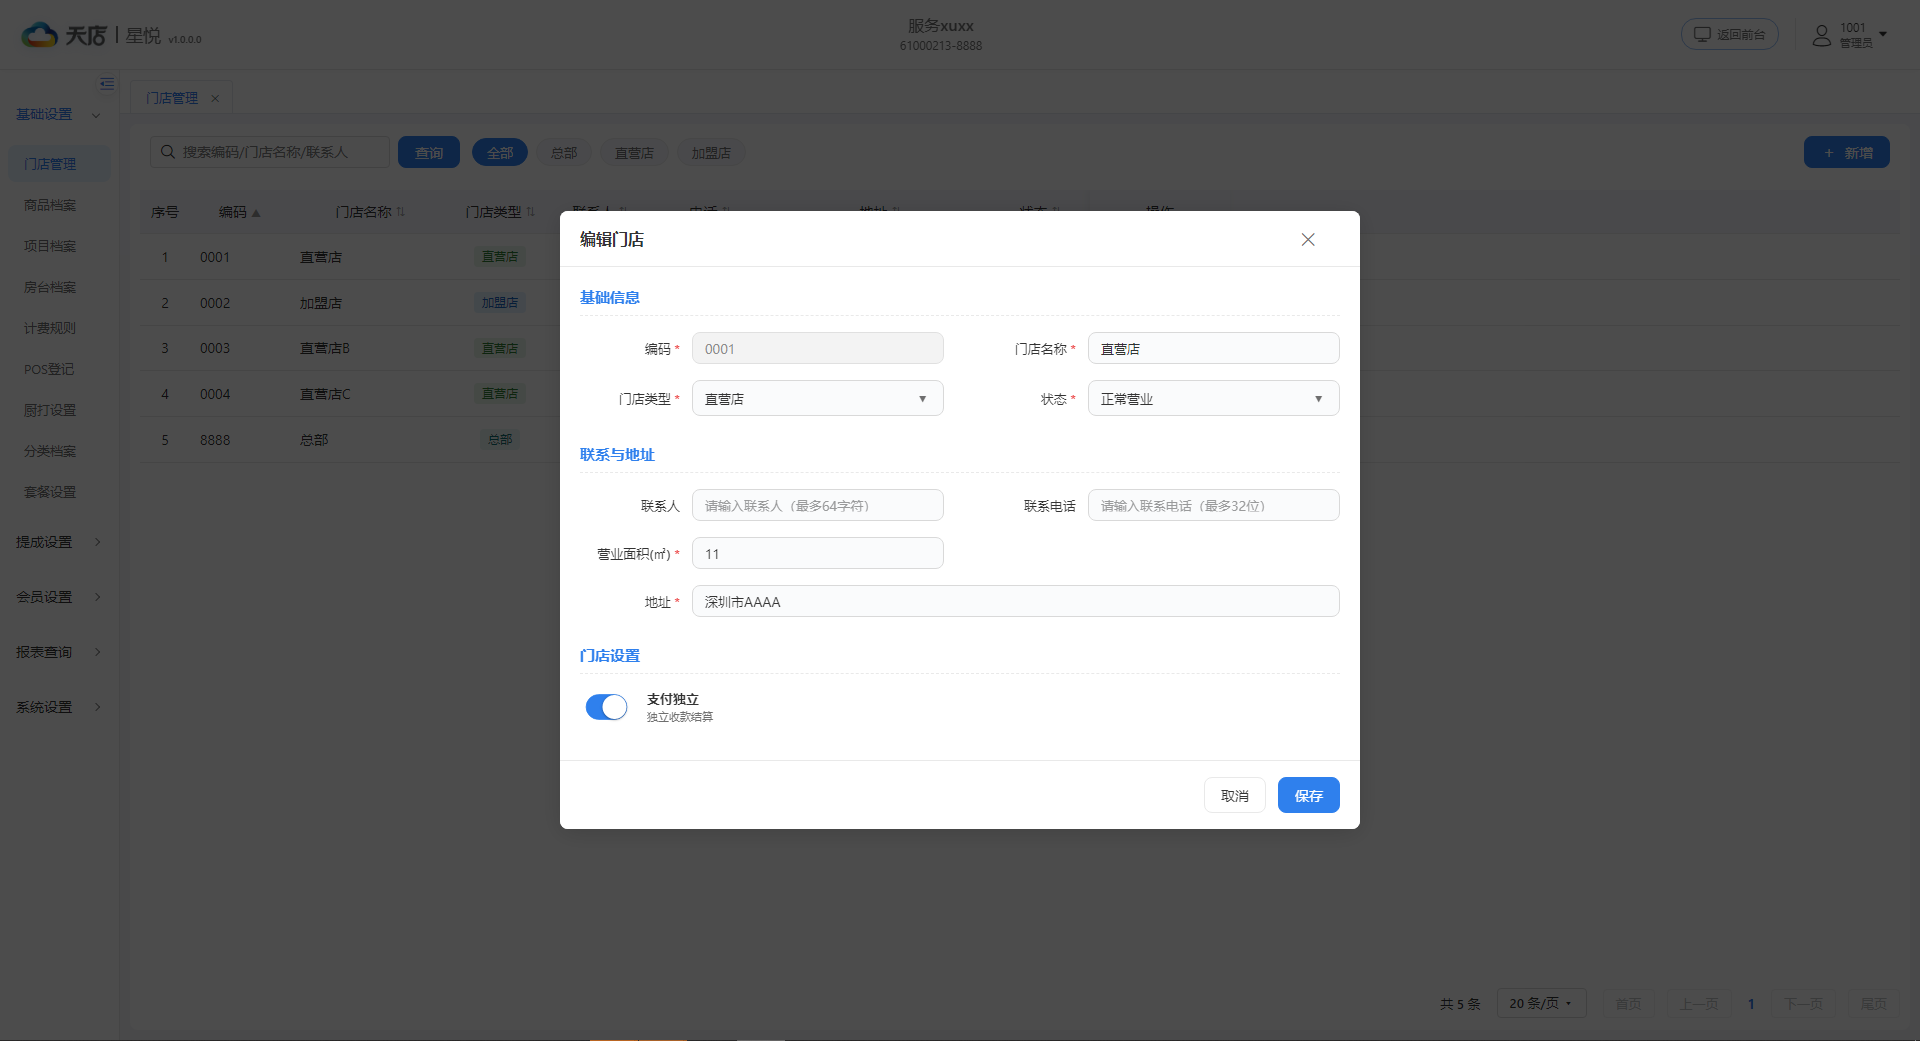Close the 门店管理 tab with its x icon
The image size is (1920, 1041).
click(215, 98)
